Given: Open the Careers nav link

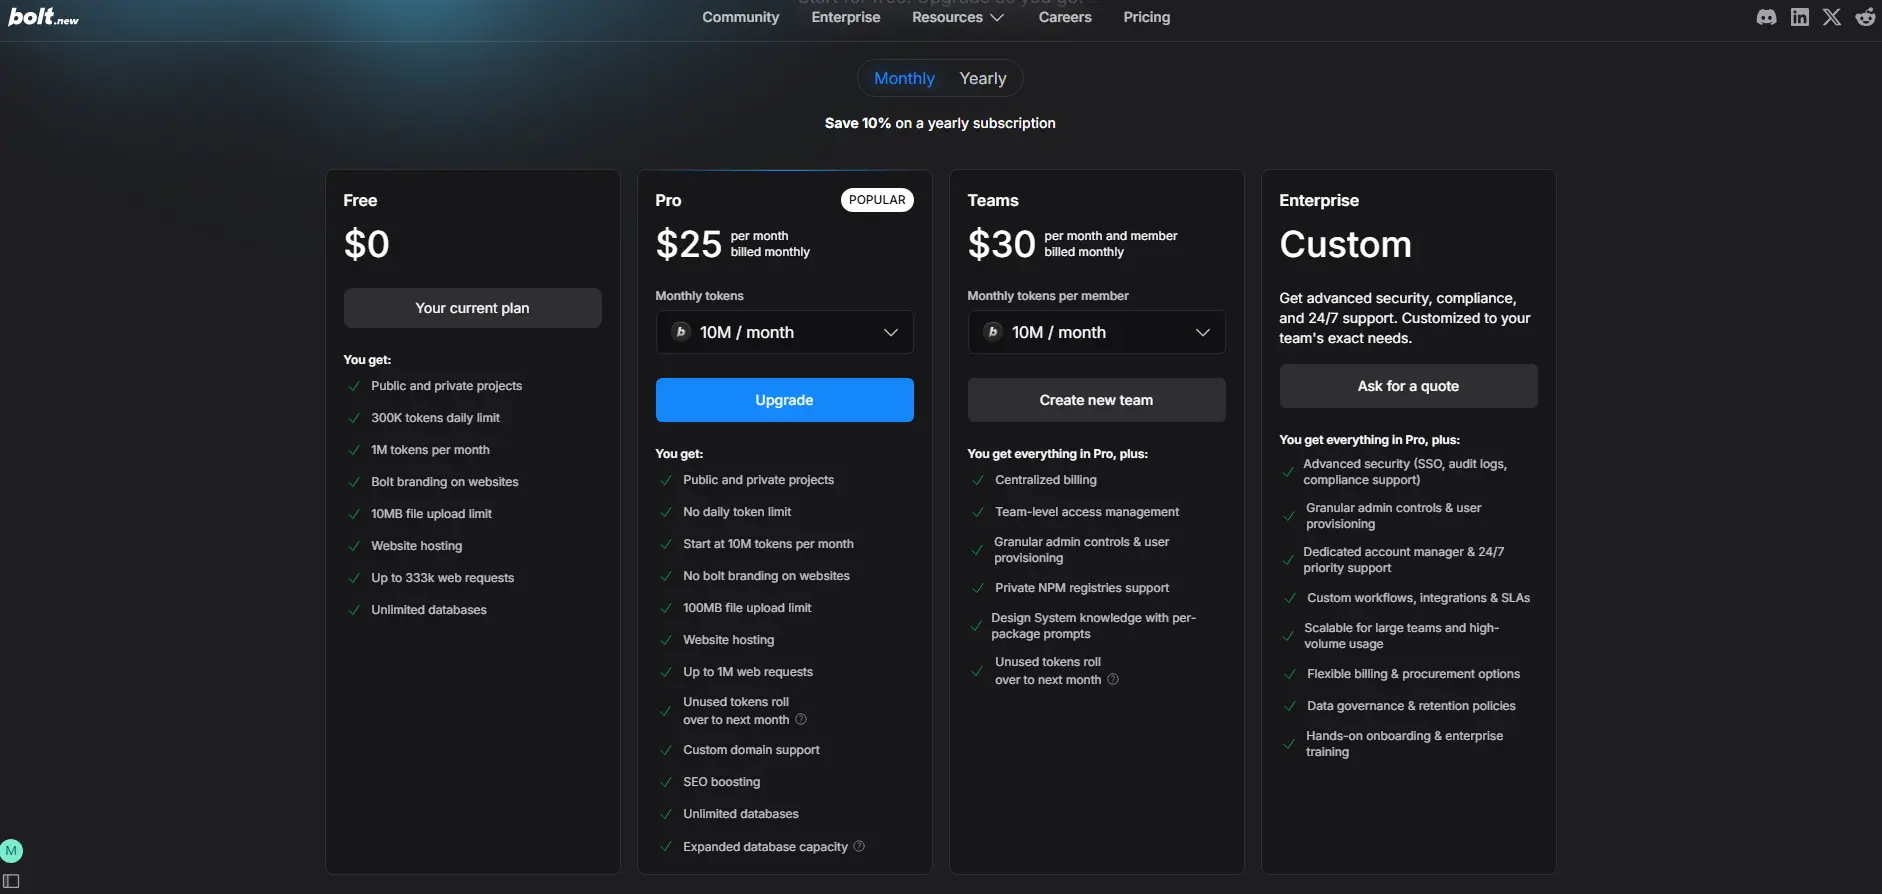Looking at the screenshot, I should click(x=1065, y=17).
